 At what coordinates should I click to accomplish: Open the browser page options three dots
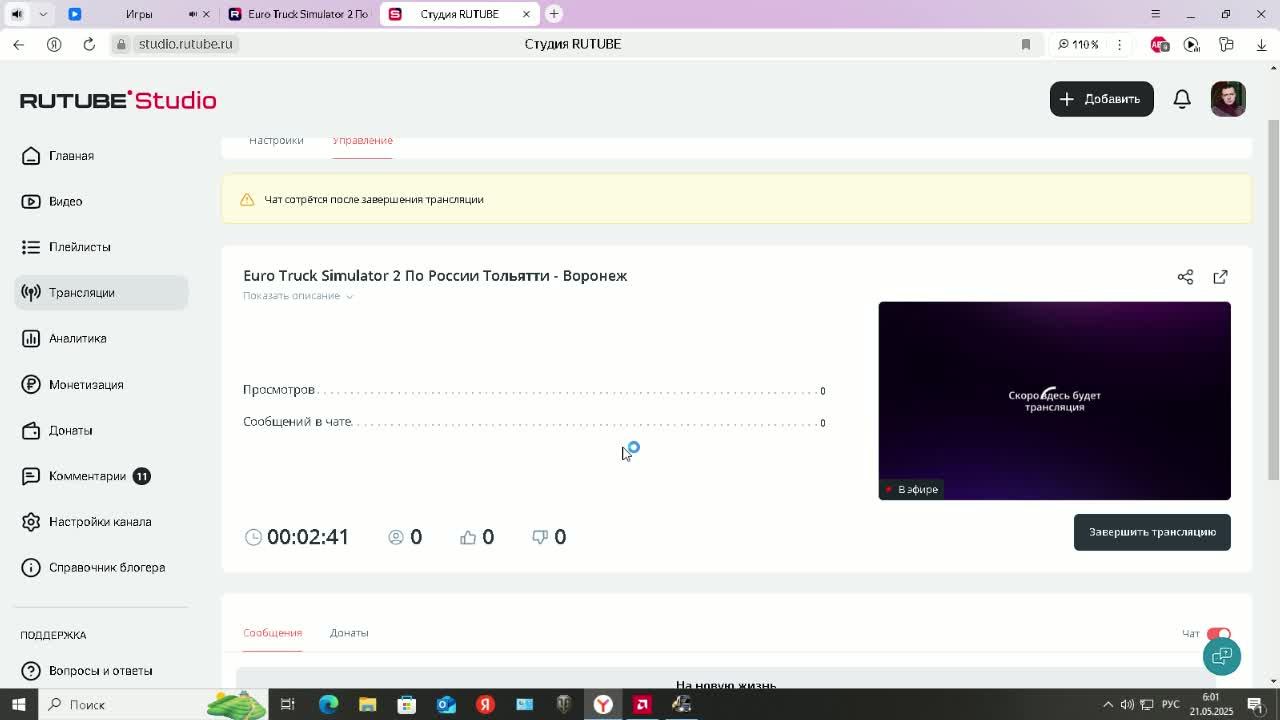point(1119,44)
